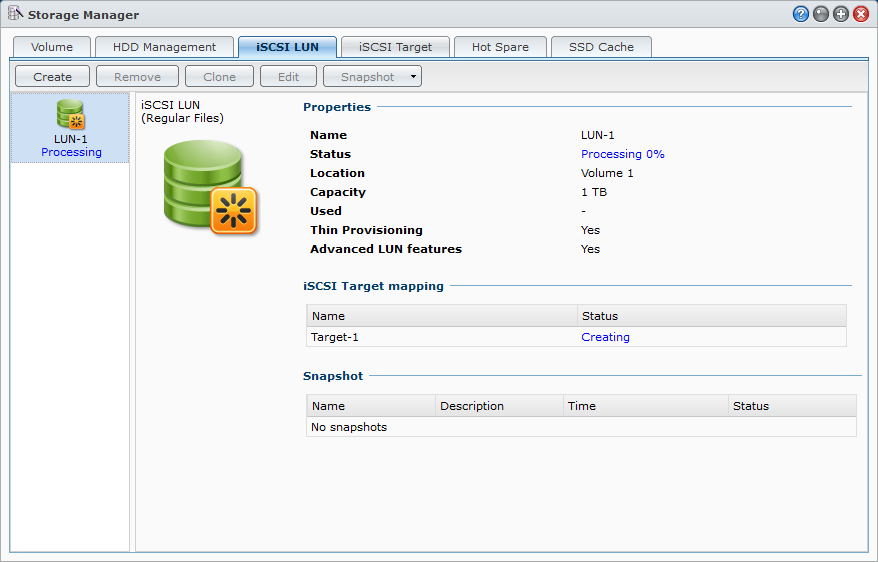
Task: Open the help question mark icon
Action: [x=800, y=14]
